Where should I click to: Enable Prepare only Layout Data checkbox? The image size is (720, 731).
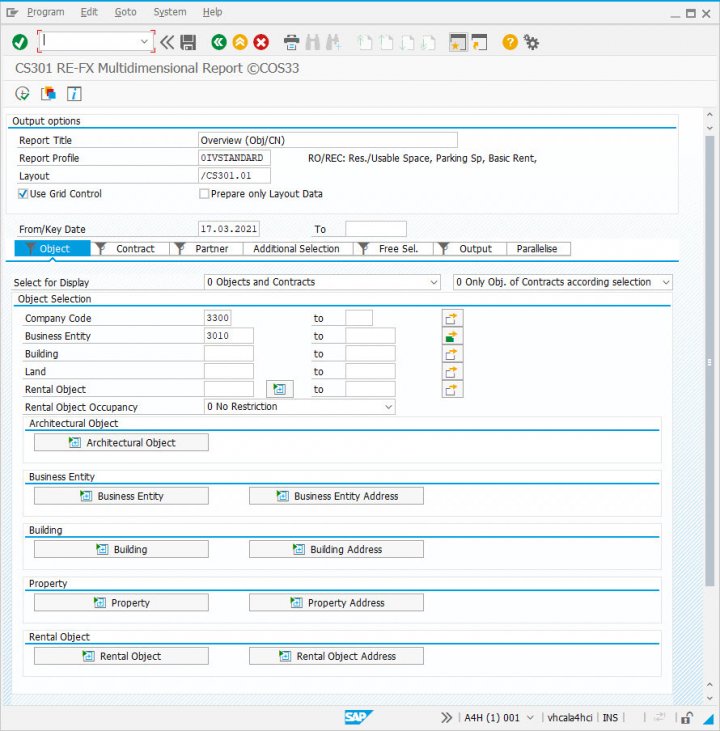pyautogui.click(x=205, y=194)
